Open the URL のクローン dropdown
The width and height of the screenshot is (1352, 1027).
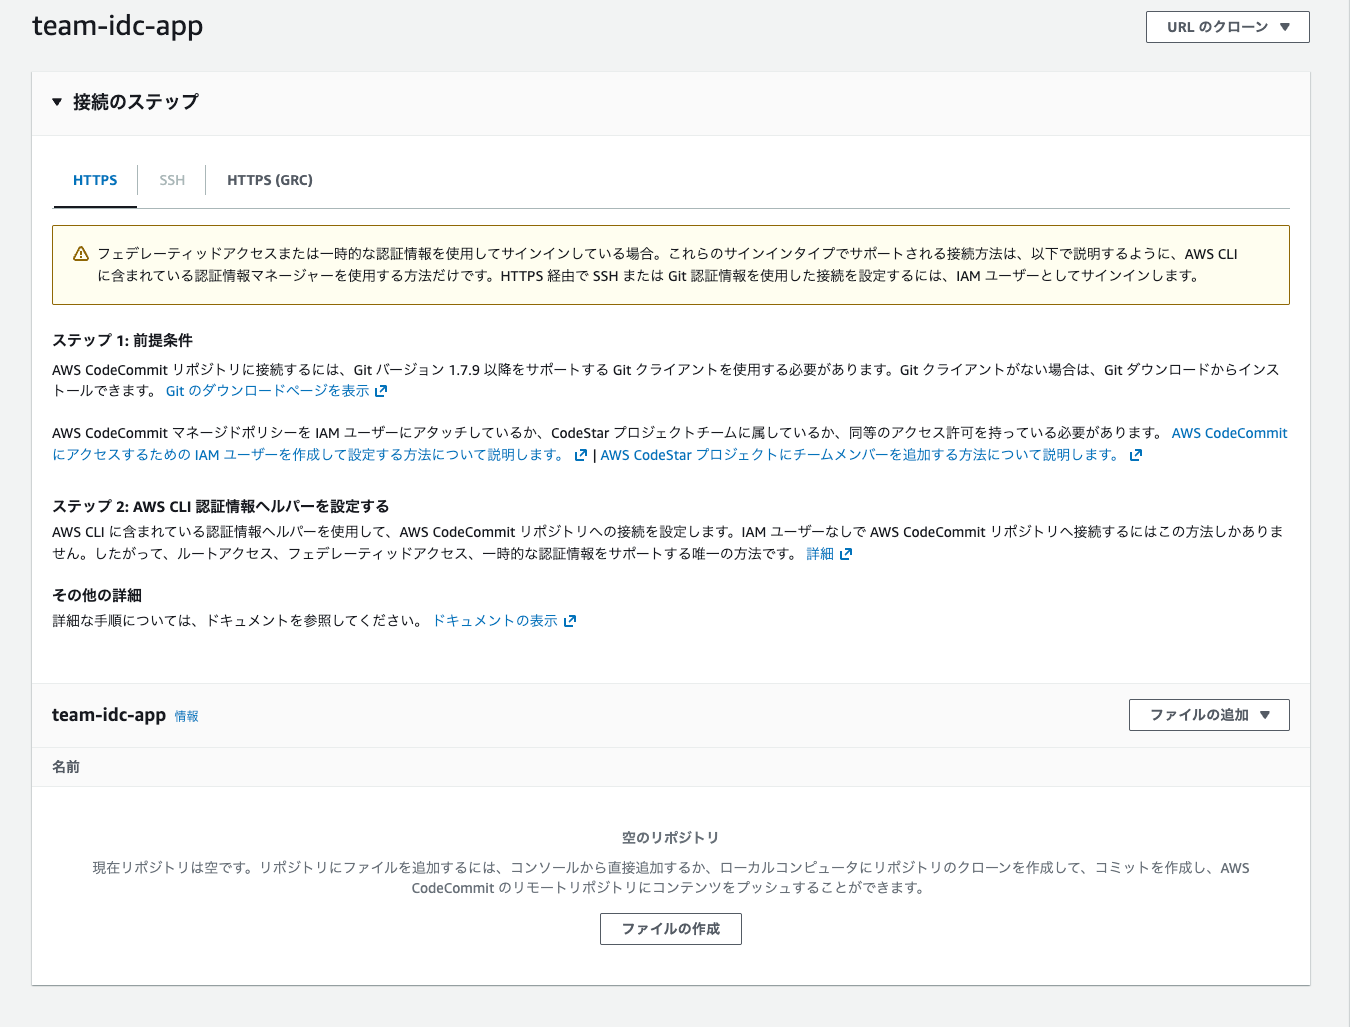(x=1227, y=27)
